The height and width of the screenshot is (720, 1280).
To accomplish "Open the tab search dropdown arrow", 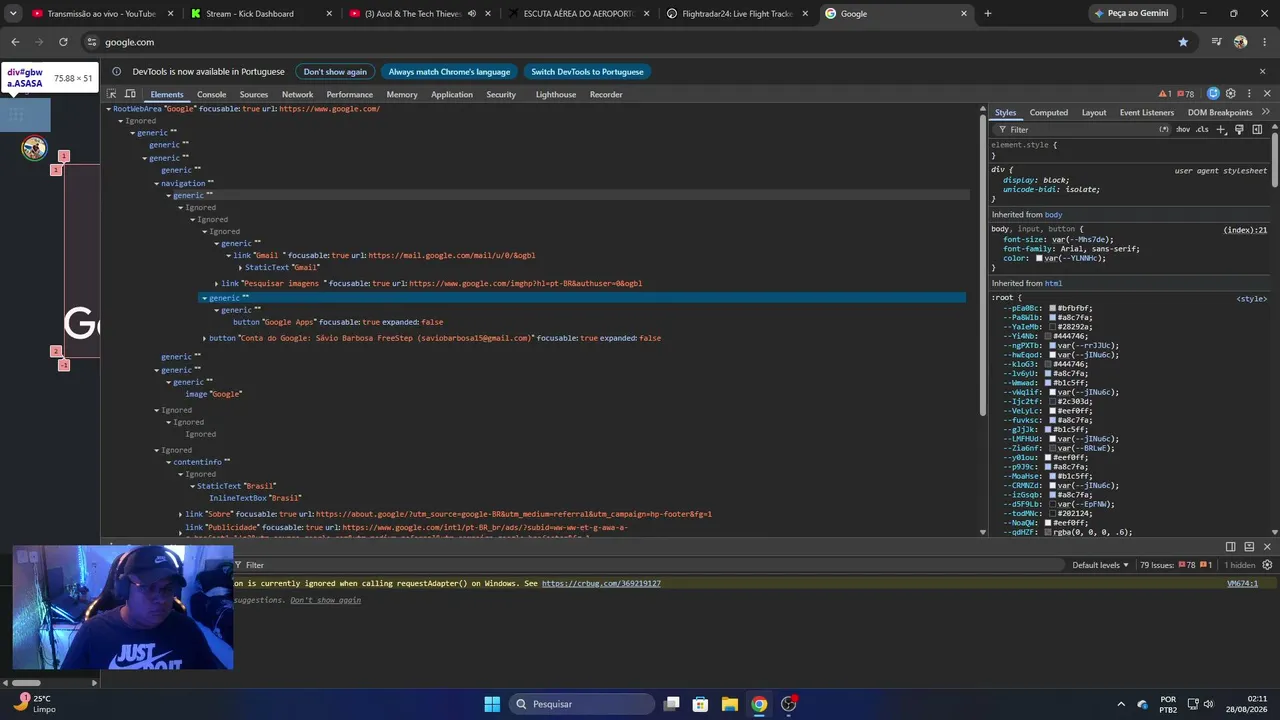I will click(x=13, y=14).
